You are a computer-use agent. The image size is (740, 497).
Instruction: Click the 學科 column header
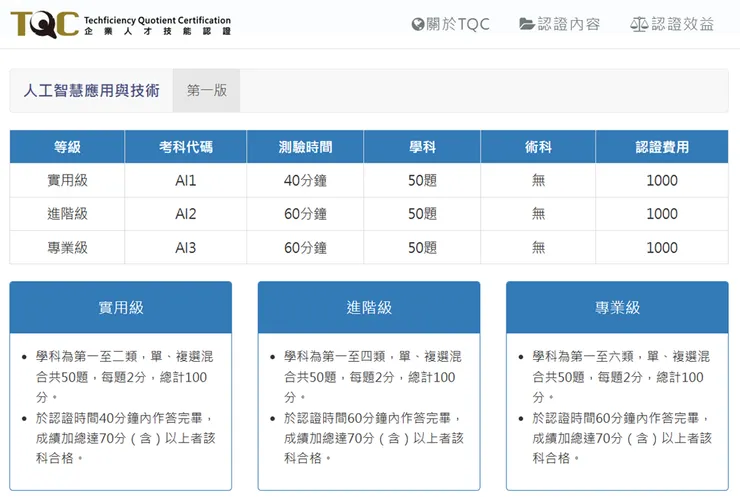422,147
